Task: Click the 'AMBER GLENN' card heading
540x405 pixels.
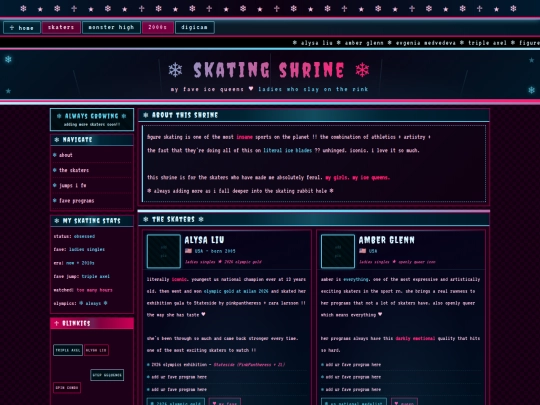Action: point(386,240)
